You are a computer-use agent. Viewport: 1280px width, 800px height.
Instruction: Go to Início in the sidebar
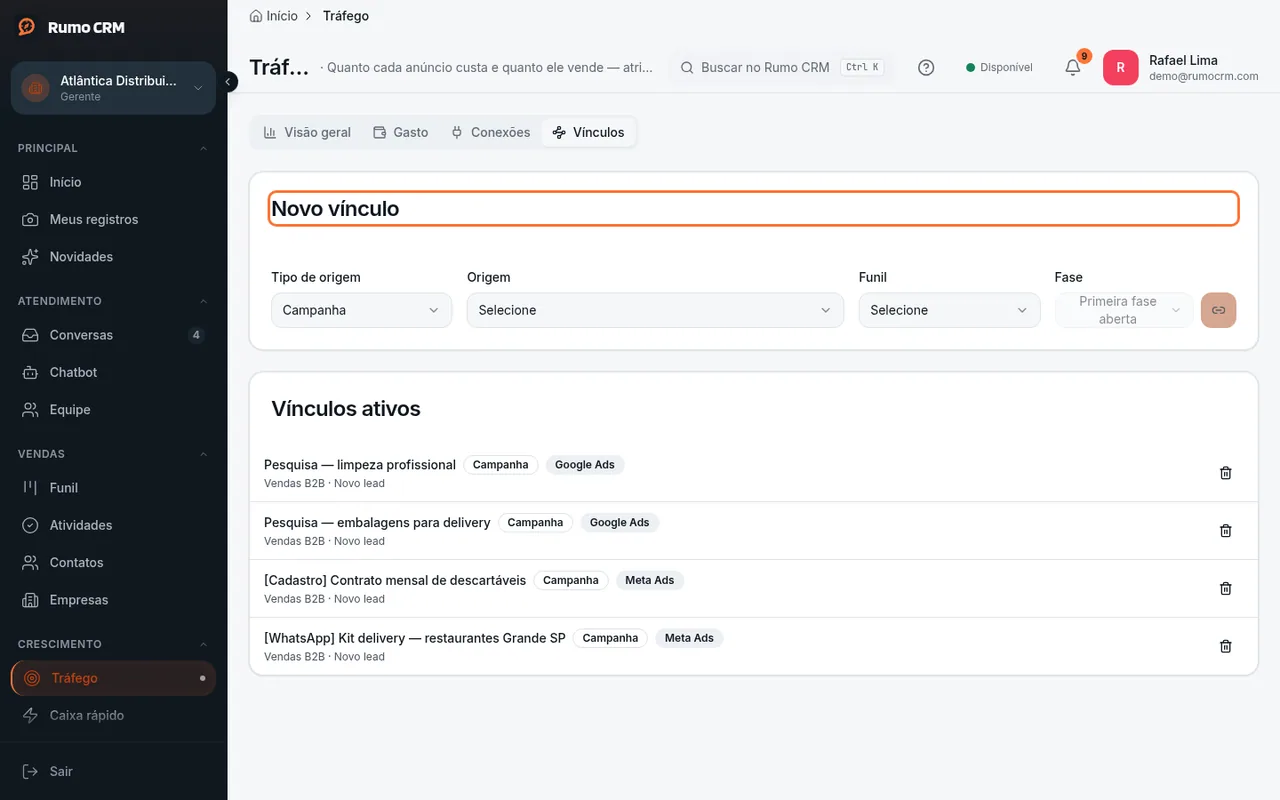[x=113, y=182]
